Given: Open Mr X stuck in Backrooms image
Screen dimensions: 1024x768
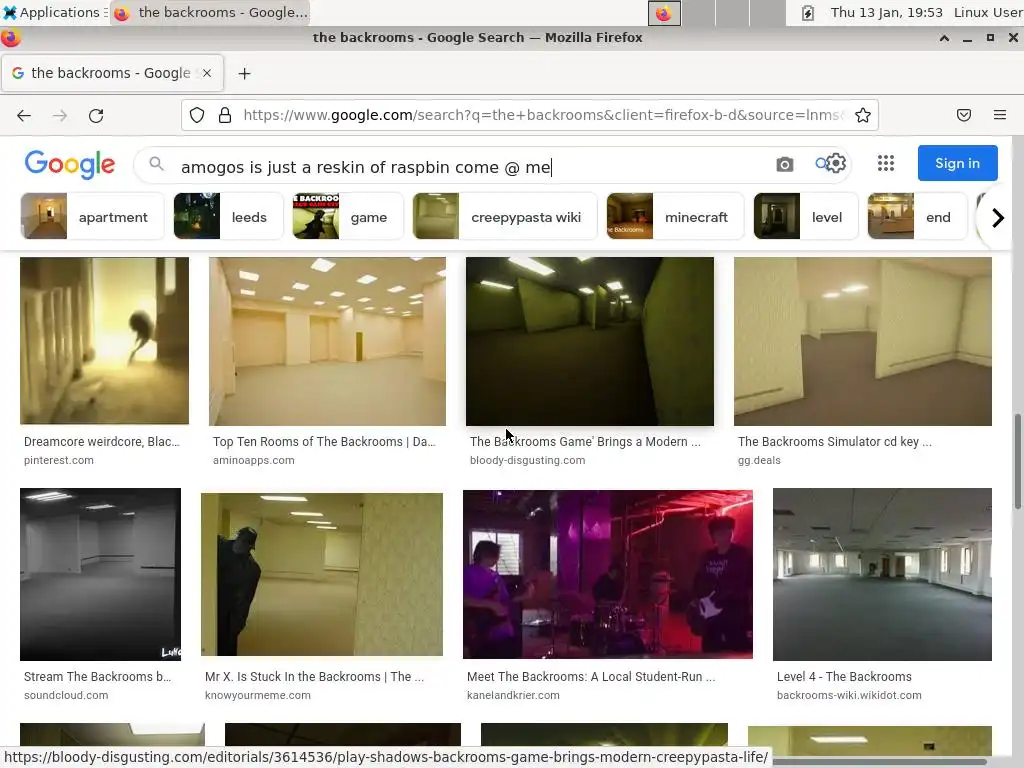Looking at the screenshot, I should point(322,574).
